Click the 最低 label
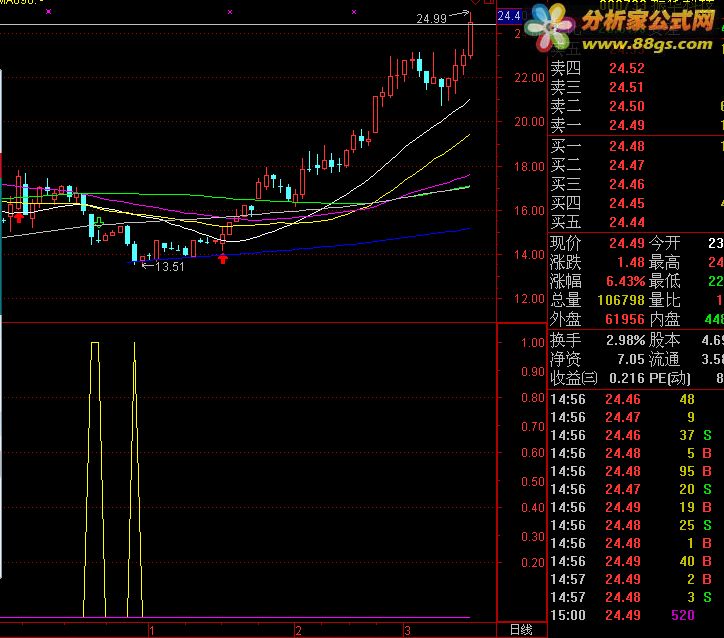 pyautogui.click(x=664, y=281)
